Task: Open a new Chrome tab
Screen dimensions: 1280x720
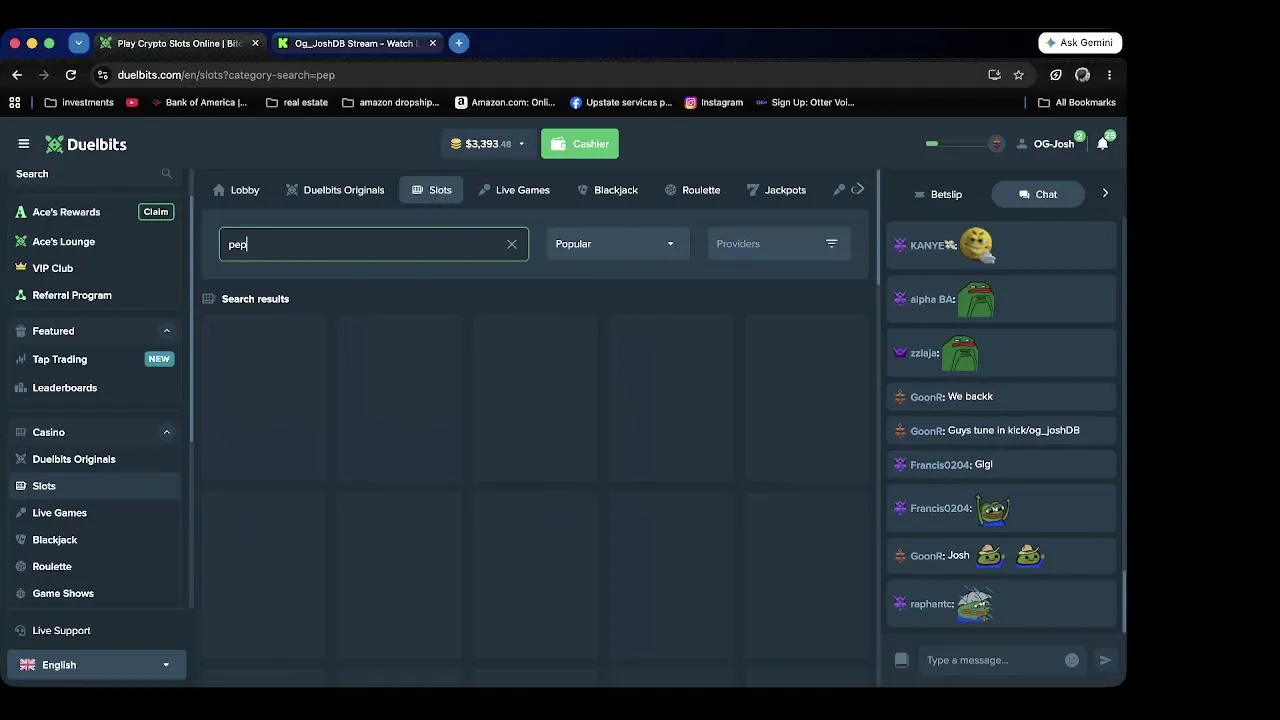Action: (459, 43)
